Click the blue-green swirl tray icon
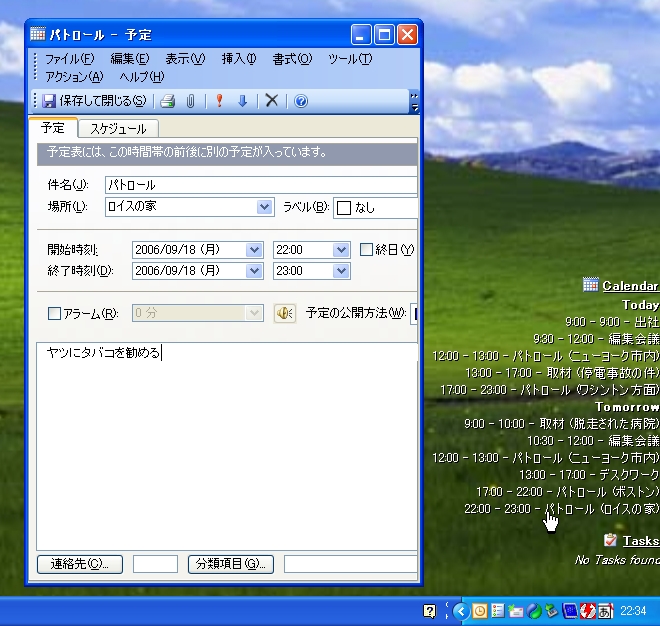Image resolution: width=660 pixels, height=626 pixels. pyautogui.click(x=534, y=611)
